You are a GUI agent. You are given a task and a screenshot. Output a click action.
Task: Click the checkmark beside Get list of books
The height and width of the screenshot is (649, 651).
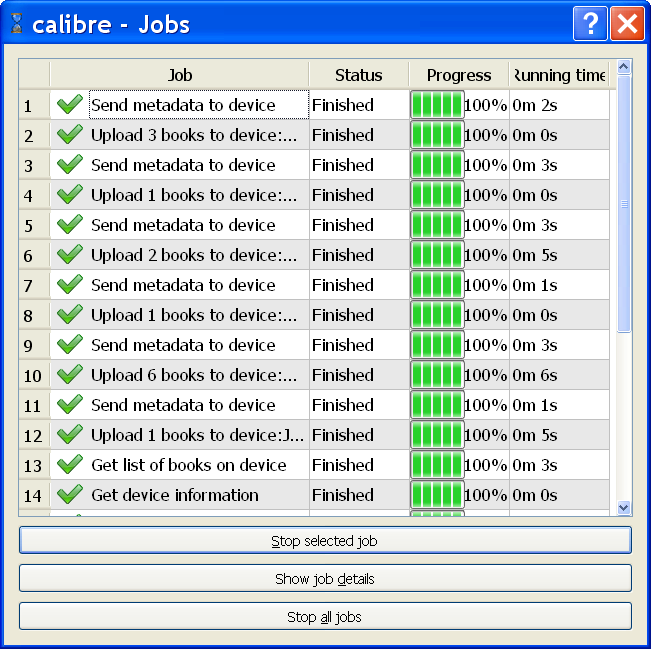pos(70,464)
